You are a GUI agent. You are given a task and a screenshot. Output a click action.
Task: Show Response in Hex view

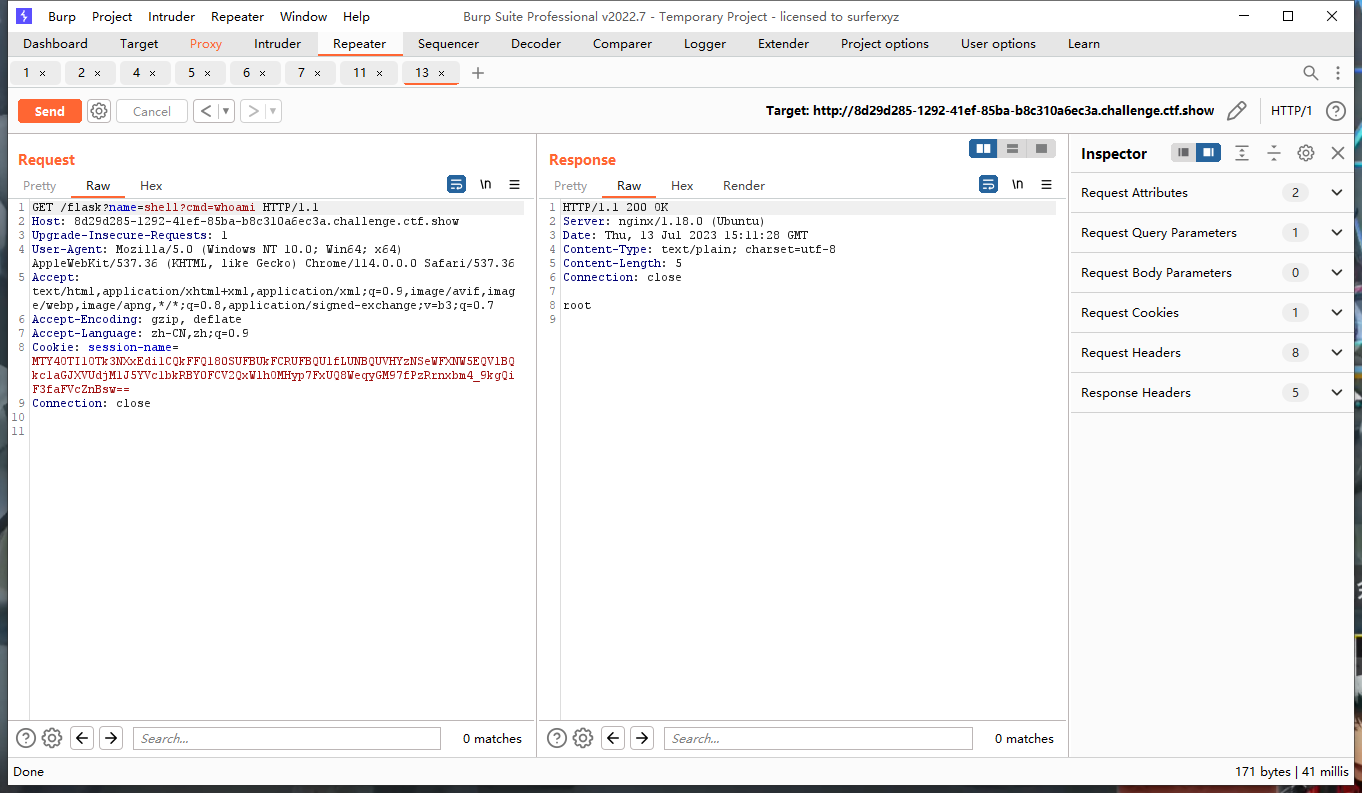pos(682,186)
